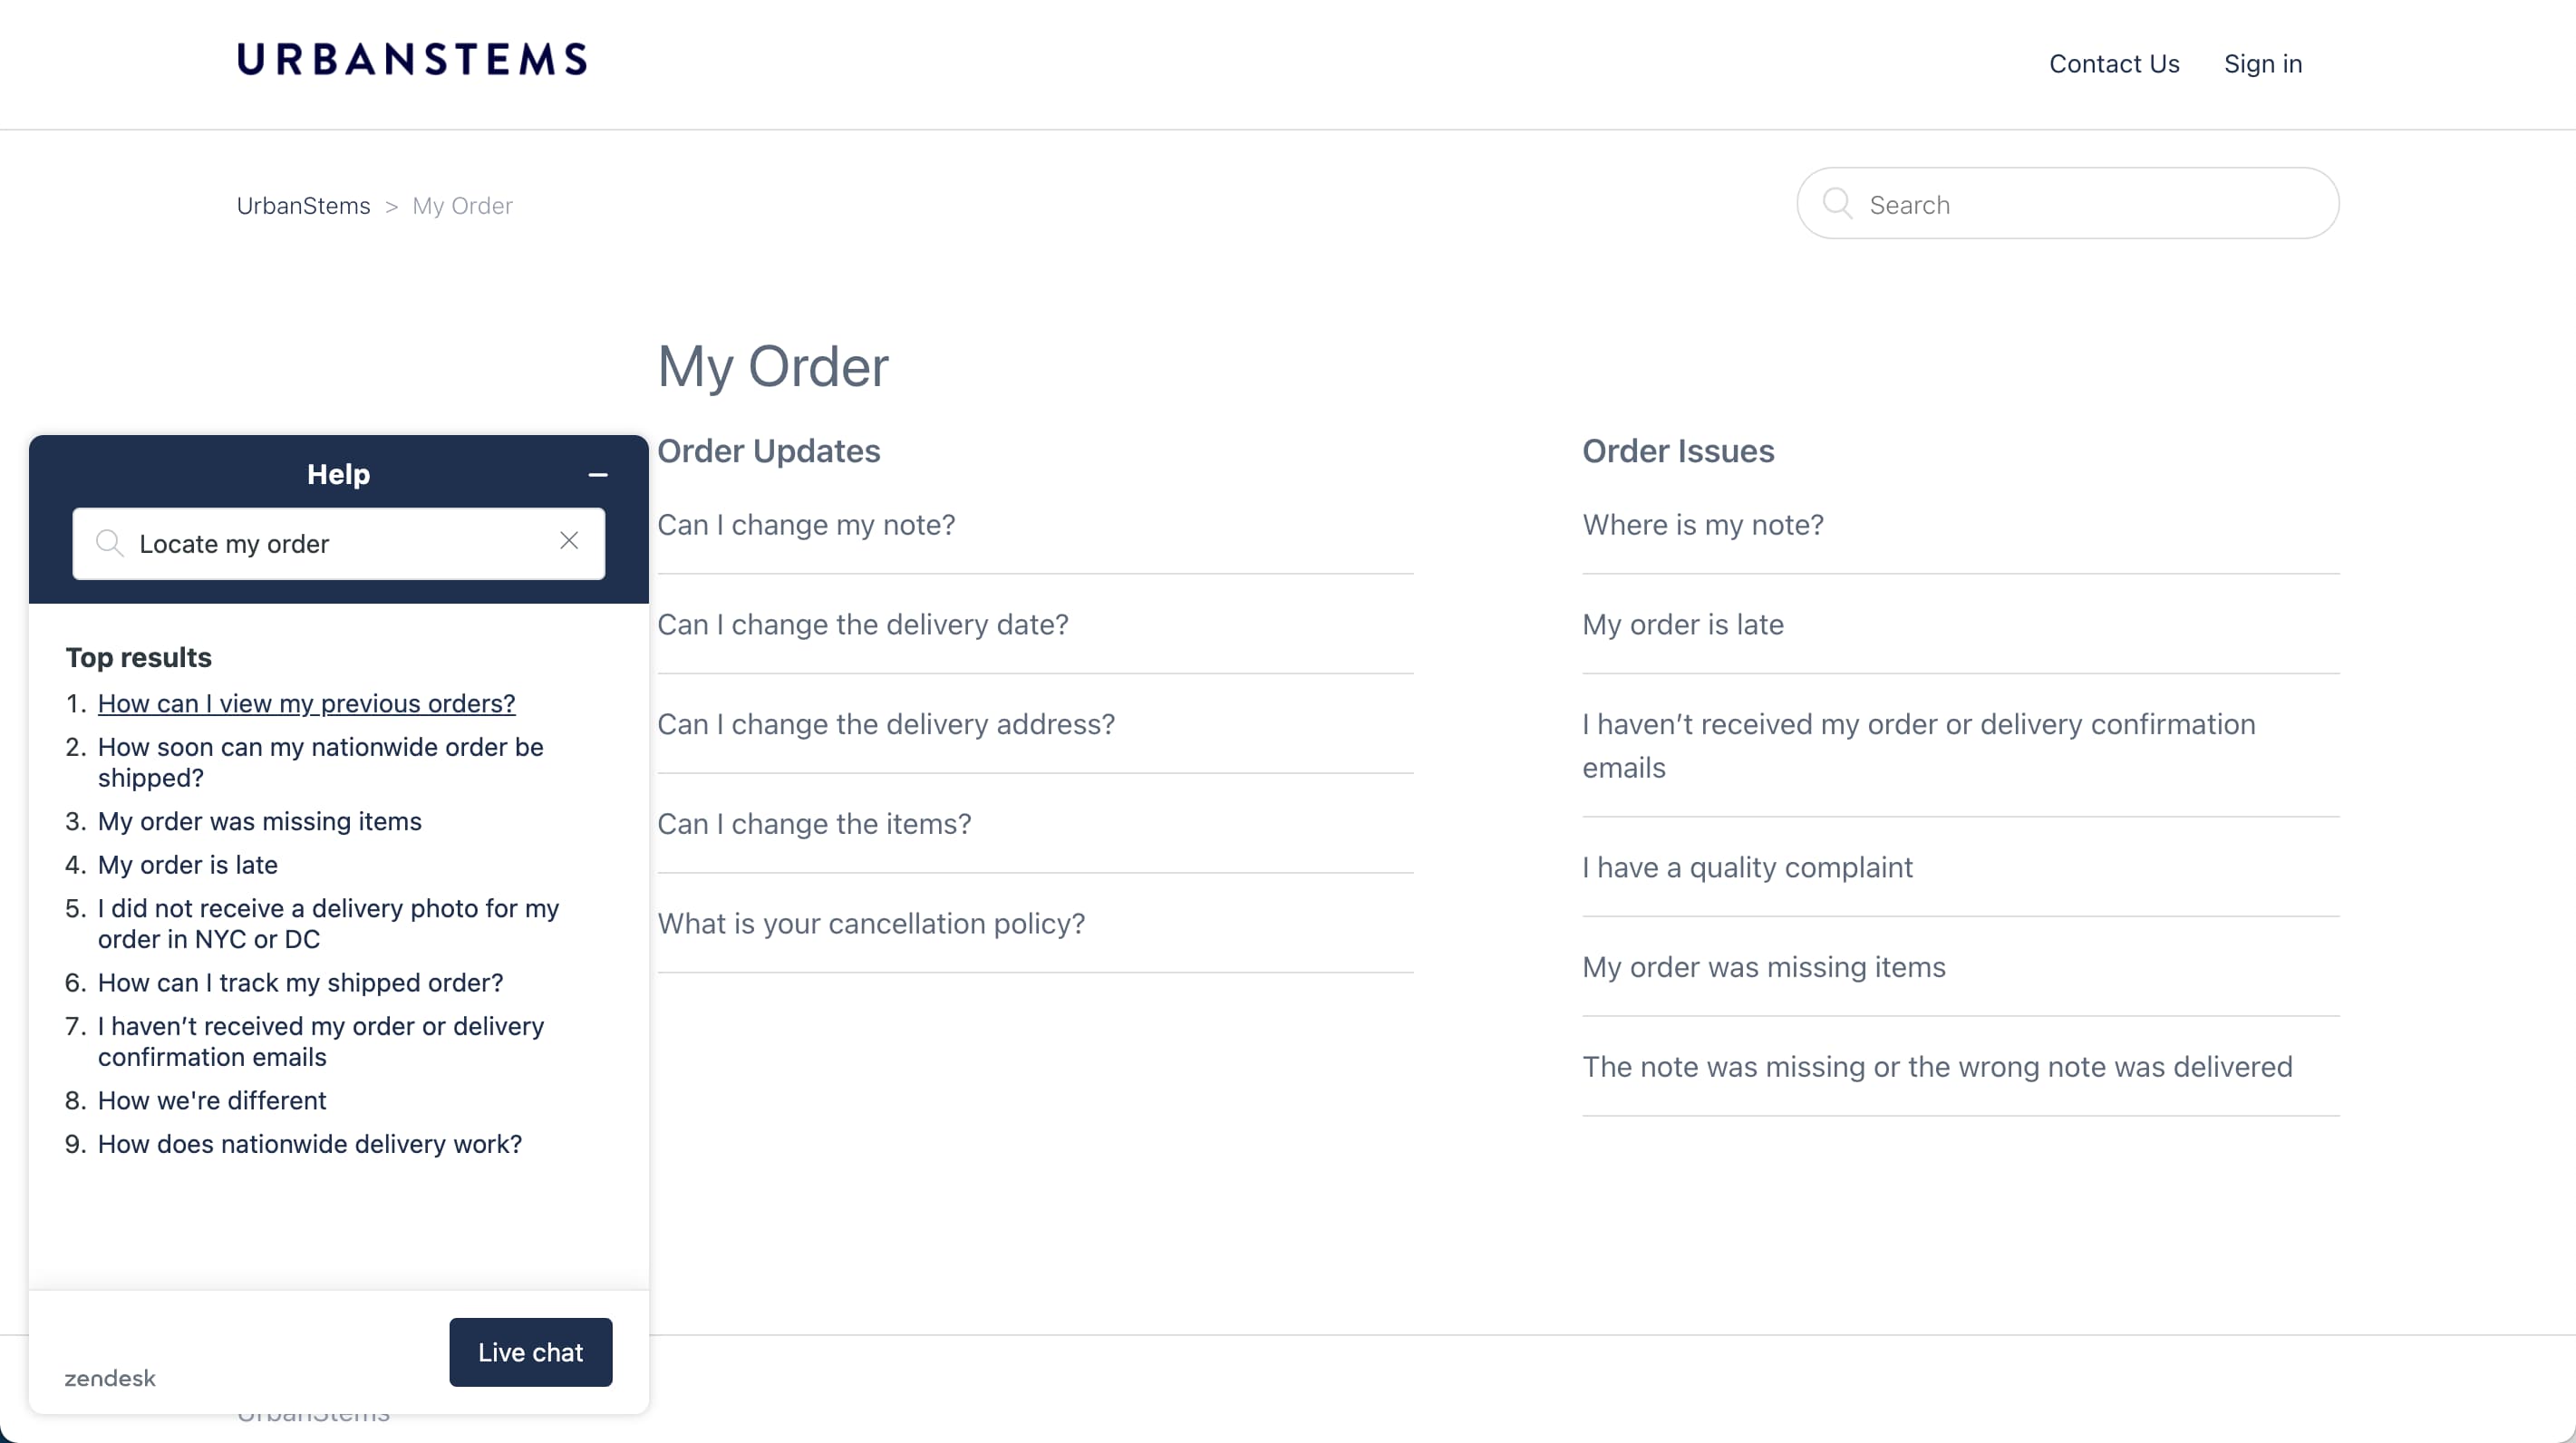2576x1443 pixels.
Task: Click Contact Us in the top navigation
Action: [2113, 63]
